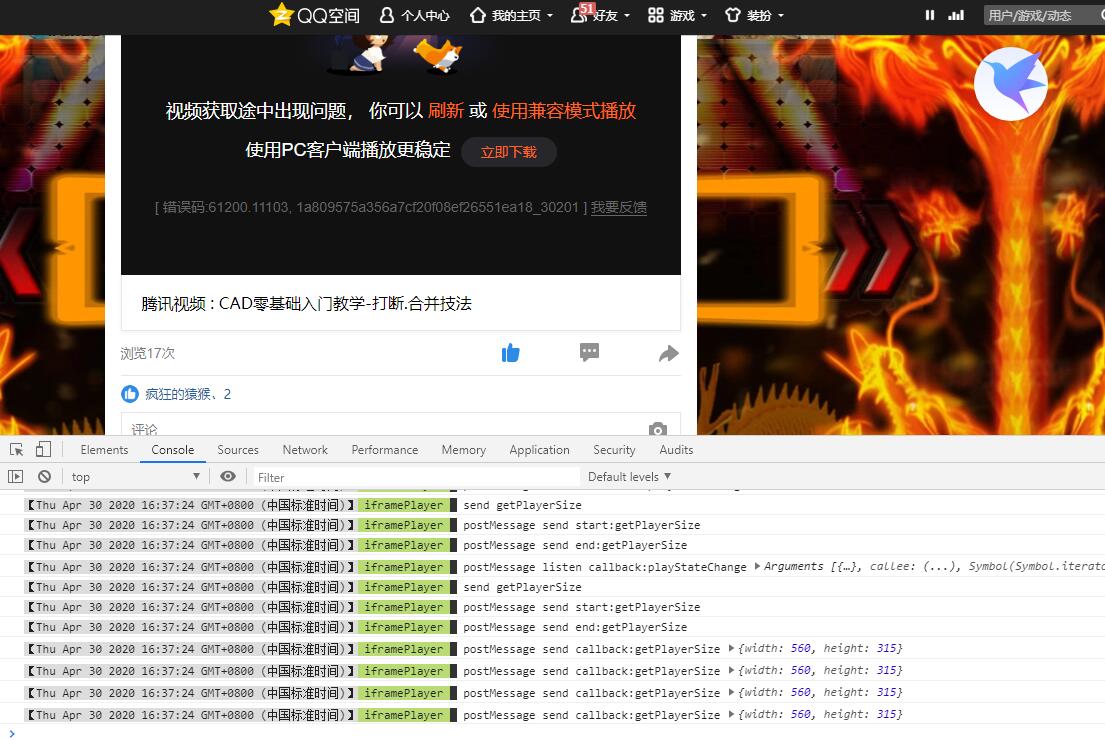The image size is (1105, 740).
Task: Click the camera icon in comment box
Action: pyautogui.click(x=658, y=428)
